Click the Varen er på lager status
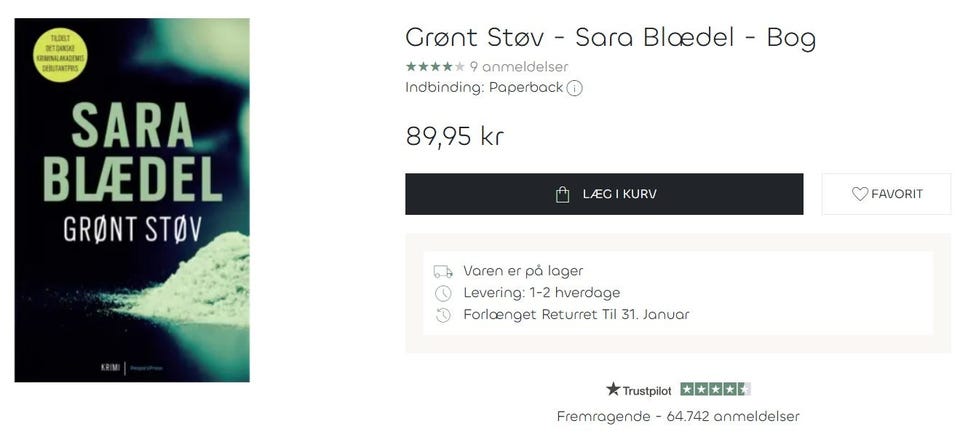Screen dimensions: 960x437 click(x=523, y=271)
